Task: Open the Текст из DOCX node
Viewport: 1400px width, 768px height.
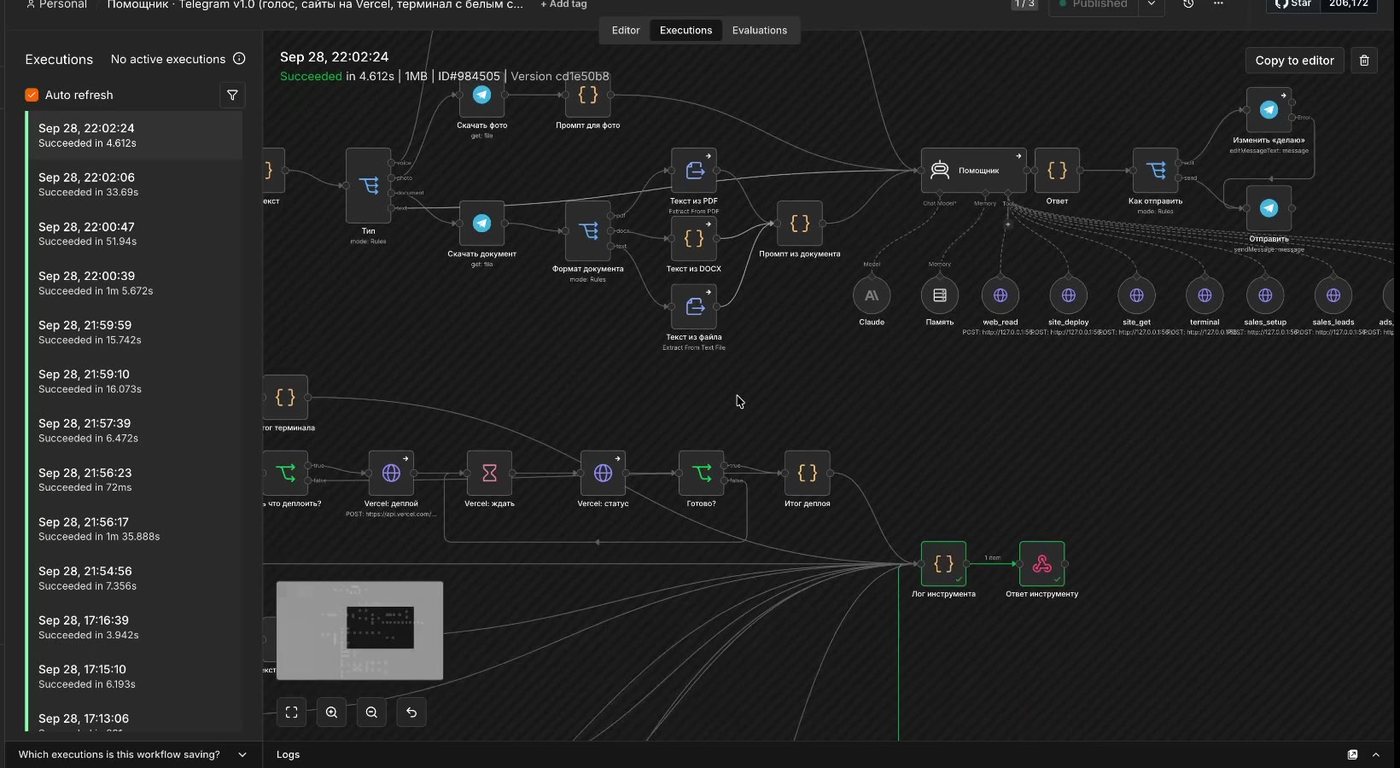Action: tap(694, 239)
